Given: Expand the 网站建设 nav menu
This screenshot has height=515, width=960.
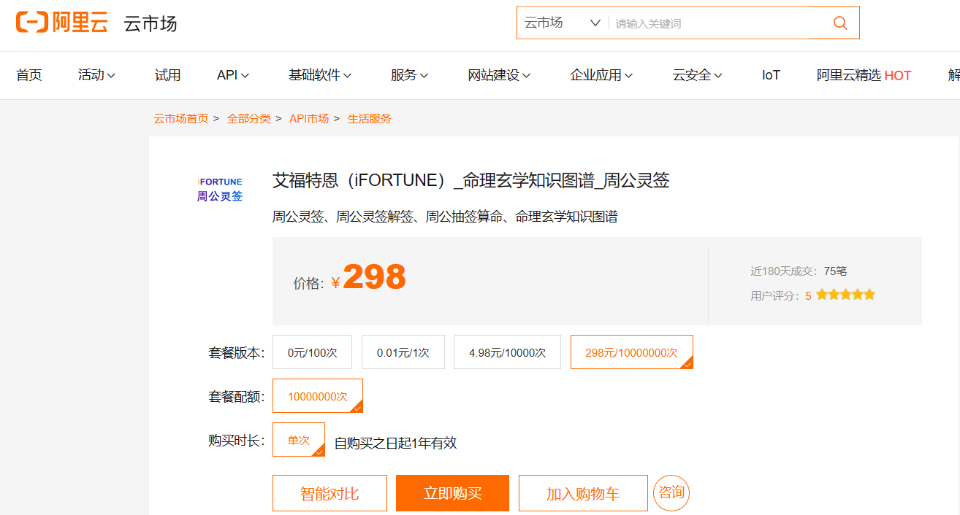Looking at the screenshot, I should 499,75.
